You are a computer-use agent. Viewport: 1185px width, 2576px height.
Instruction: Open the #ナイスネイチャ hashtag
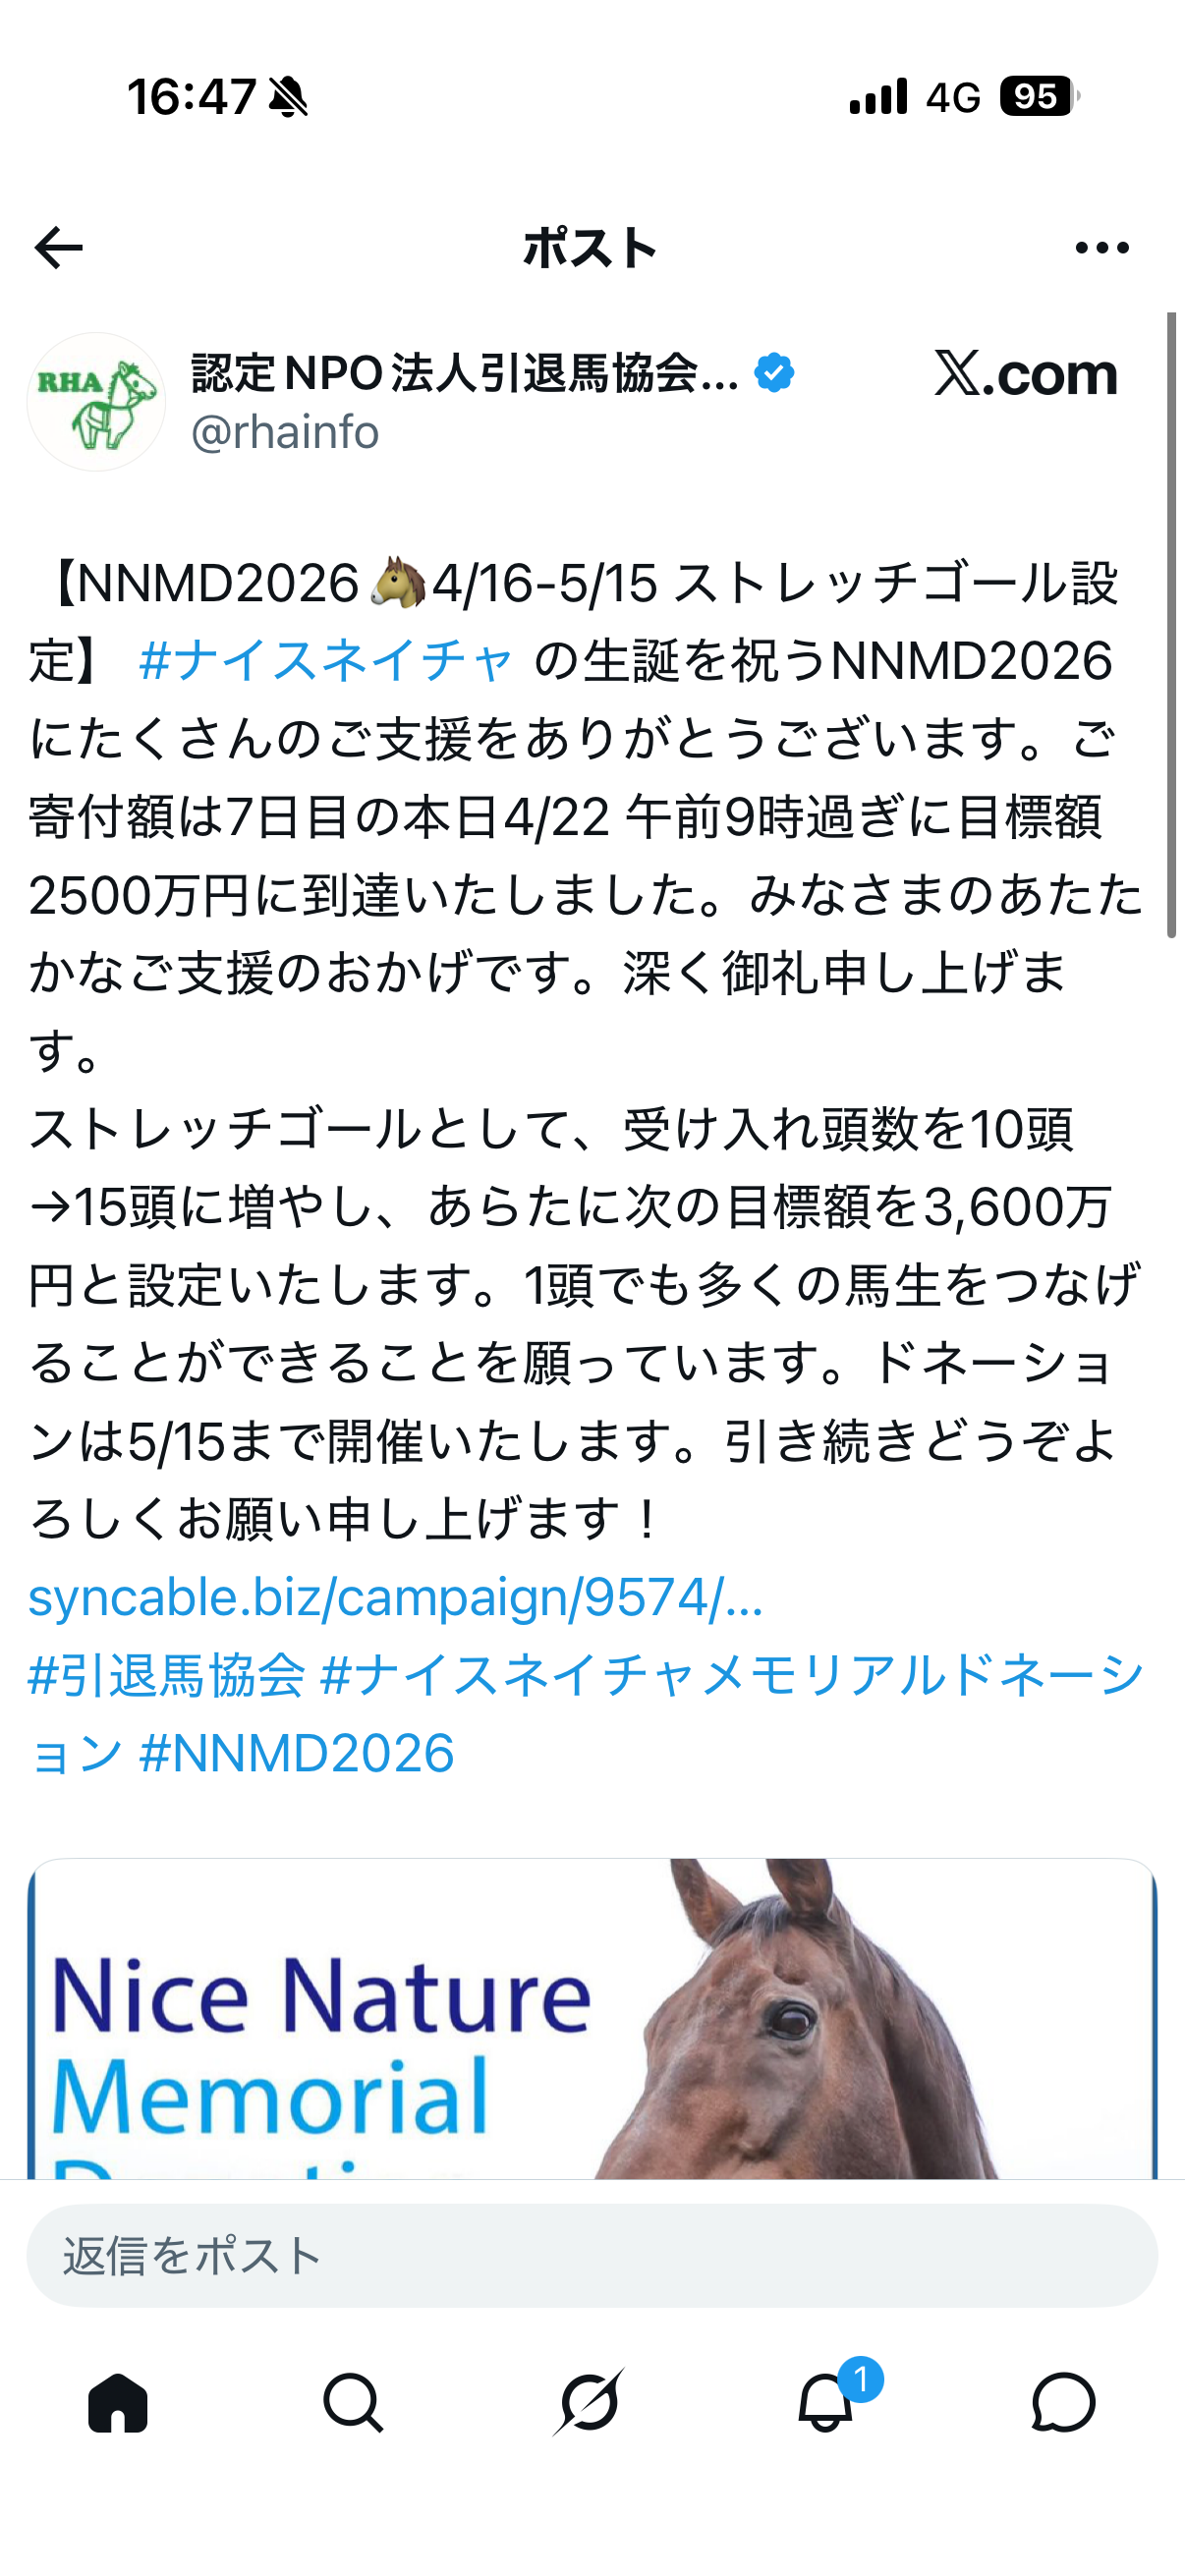(326, 662)
